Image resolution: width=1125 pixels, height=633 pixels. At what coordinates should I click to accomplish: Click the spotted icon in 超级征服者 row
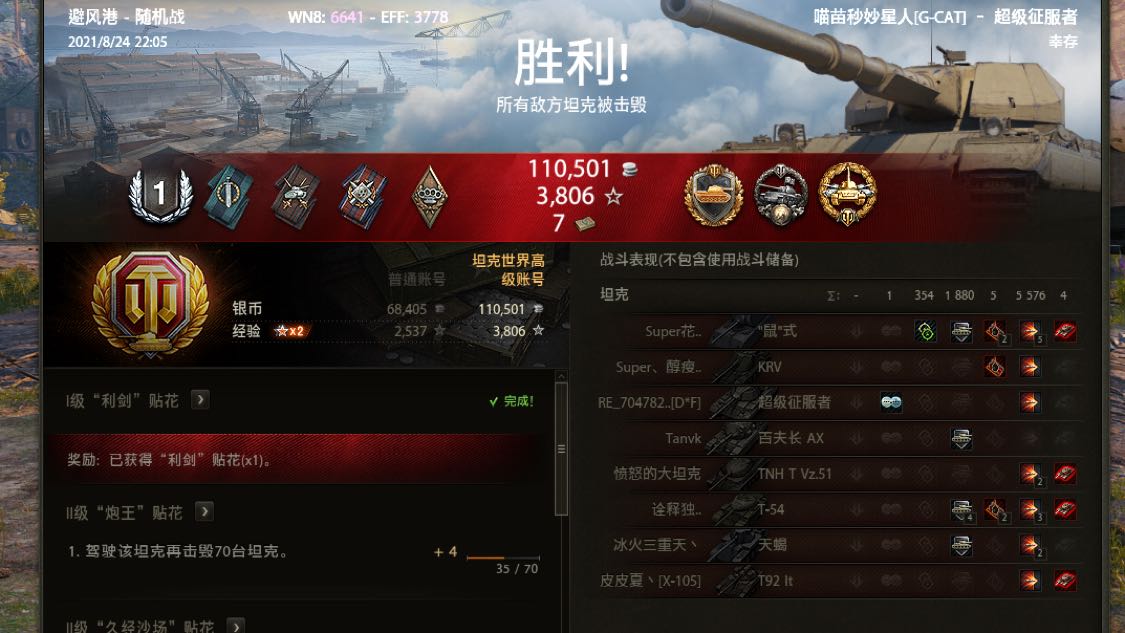[x=891, y=403]
